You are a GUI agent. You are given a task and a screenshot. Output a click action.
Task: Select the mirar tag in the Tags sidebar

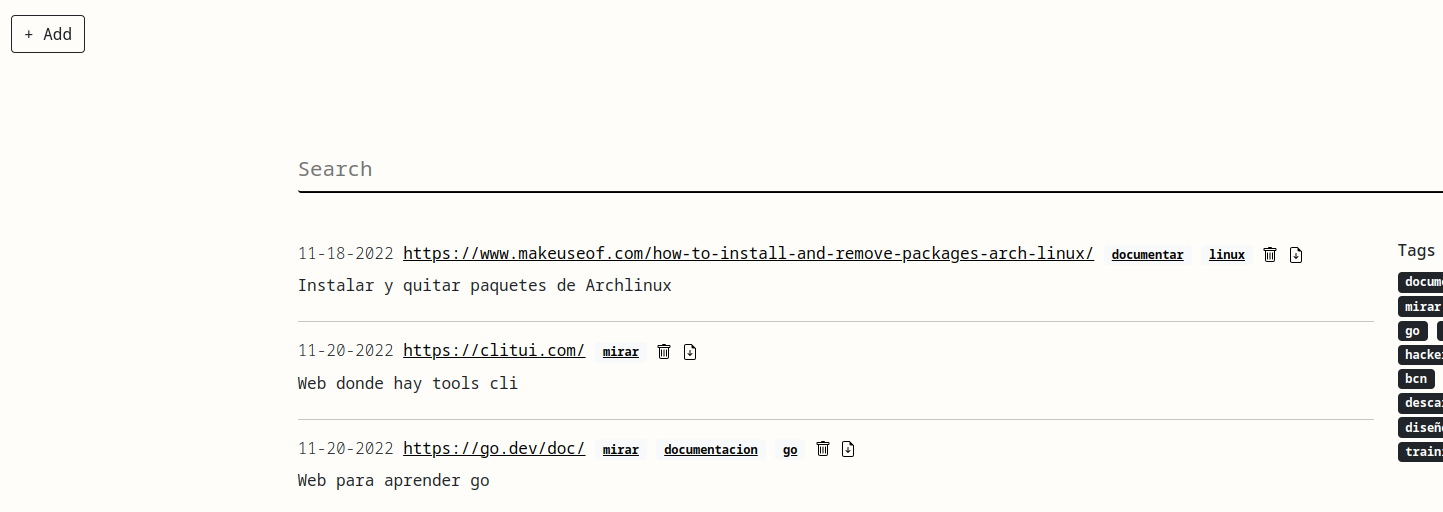[x=1421, y=307]
